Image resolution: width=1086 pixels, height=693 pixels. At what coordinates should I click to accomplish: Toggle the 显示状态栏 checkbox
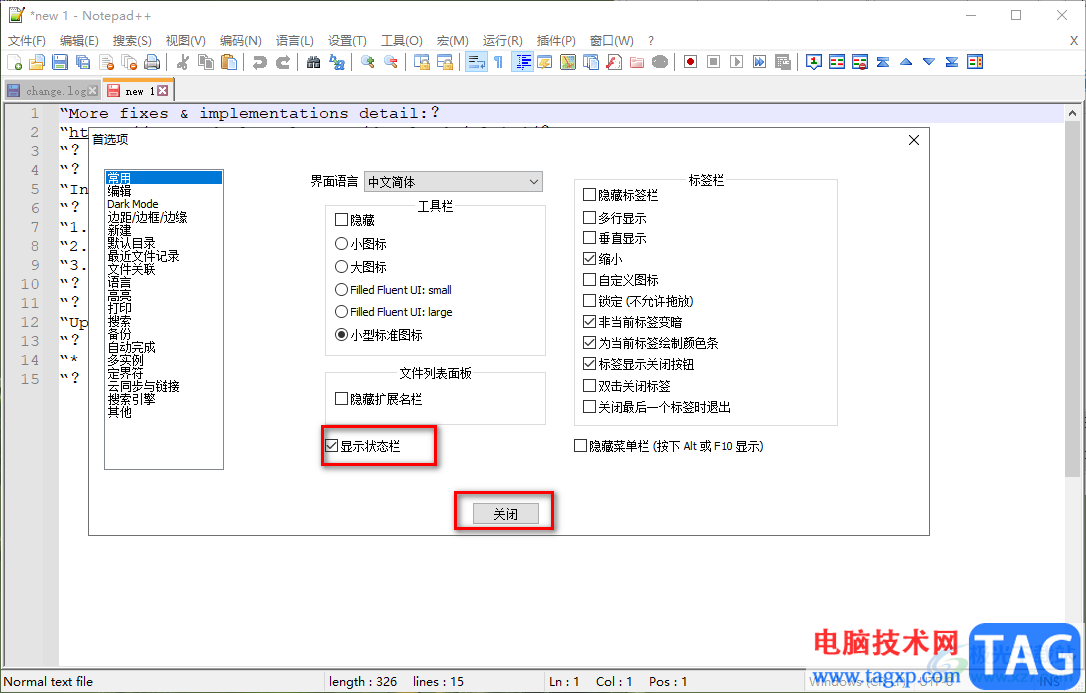(332, 446)
